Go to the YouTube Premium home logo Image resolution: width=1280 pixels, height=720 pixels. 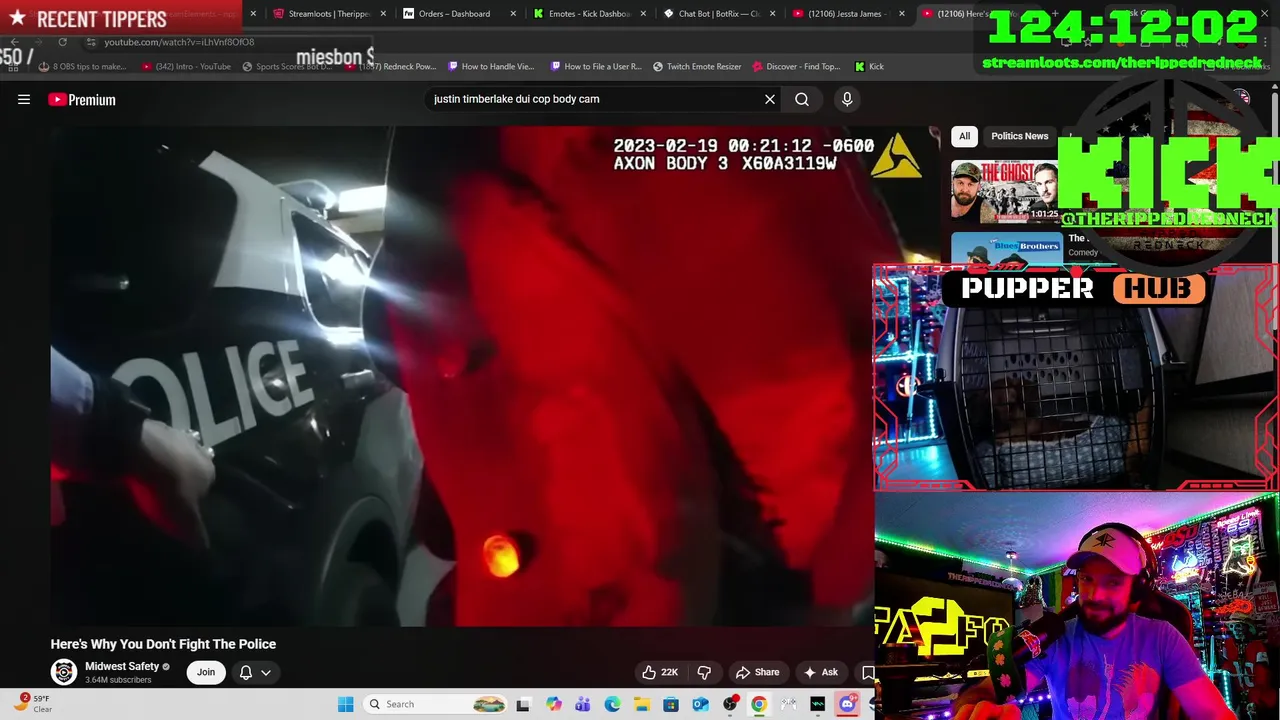pos(82,99)
